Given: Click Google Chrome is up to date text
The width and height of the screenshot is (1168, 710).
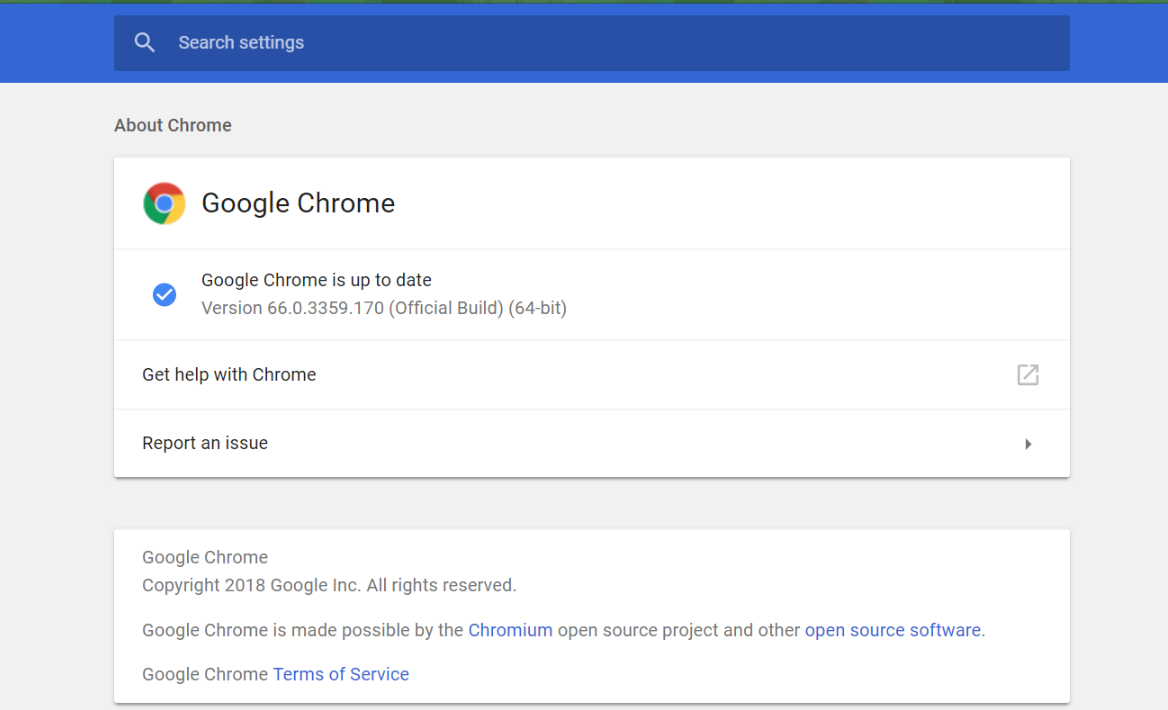Looking at the screenshot, I should [x=316, y=280].
